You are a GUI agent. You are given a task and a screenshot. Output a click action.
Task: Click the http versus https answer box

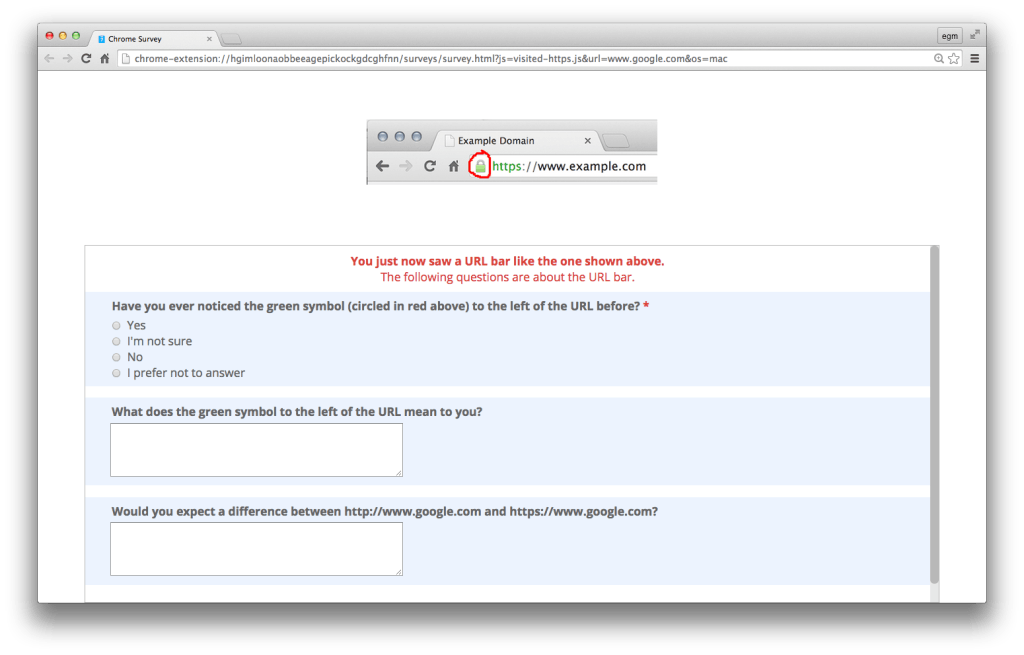pos(256,548)
